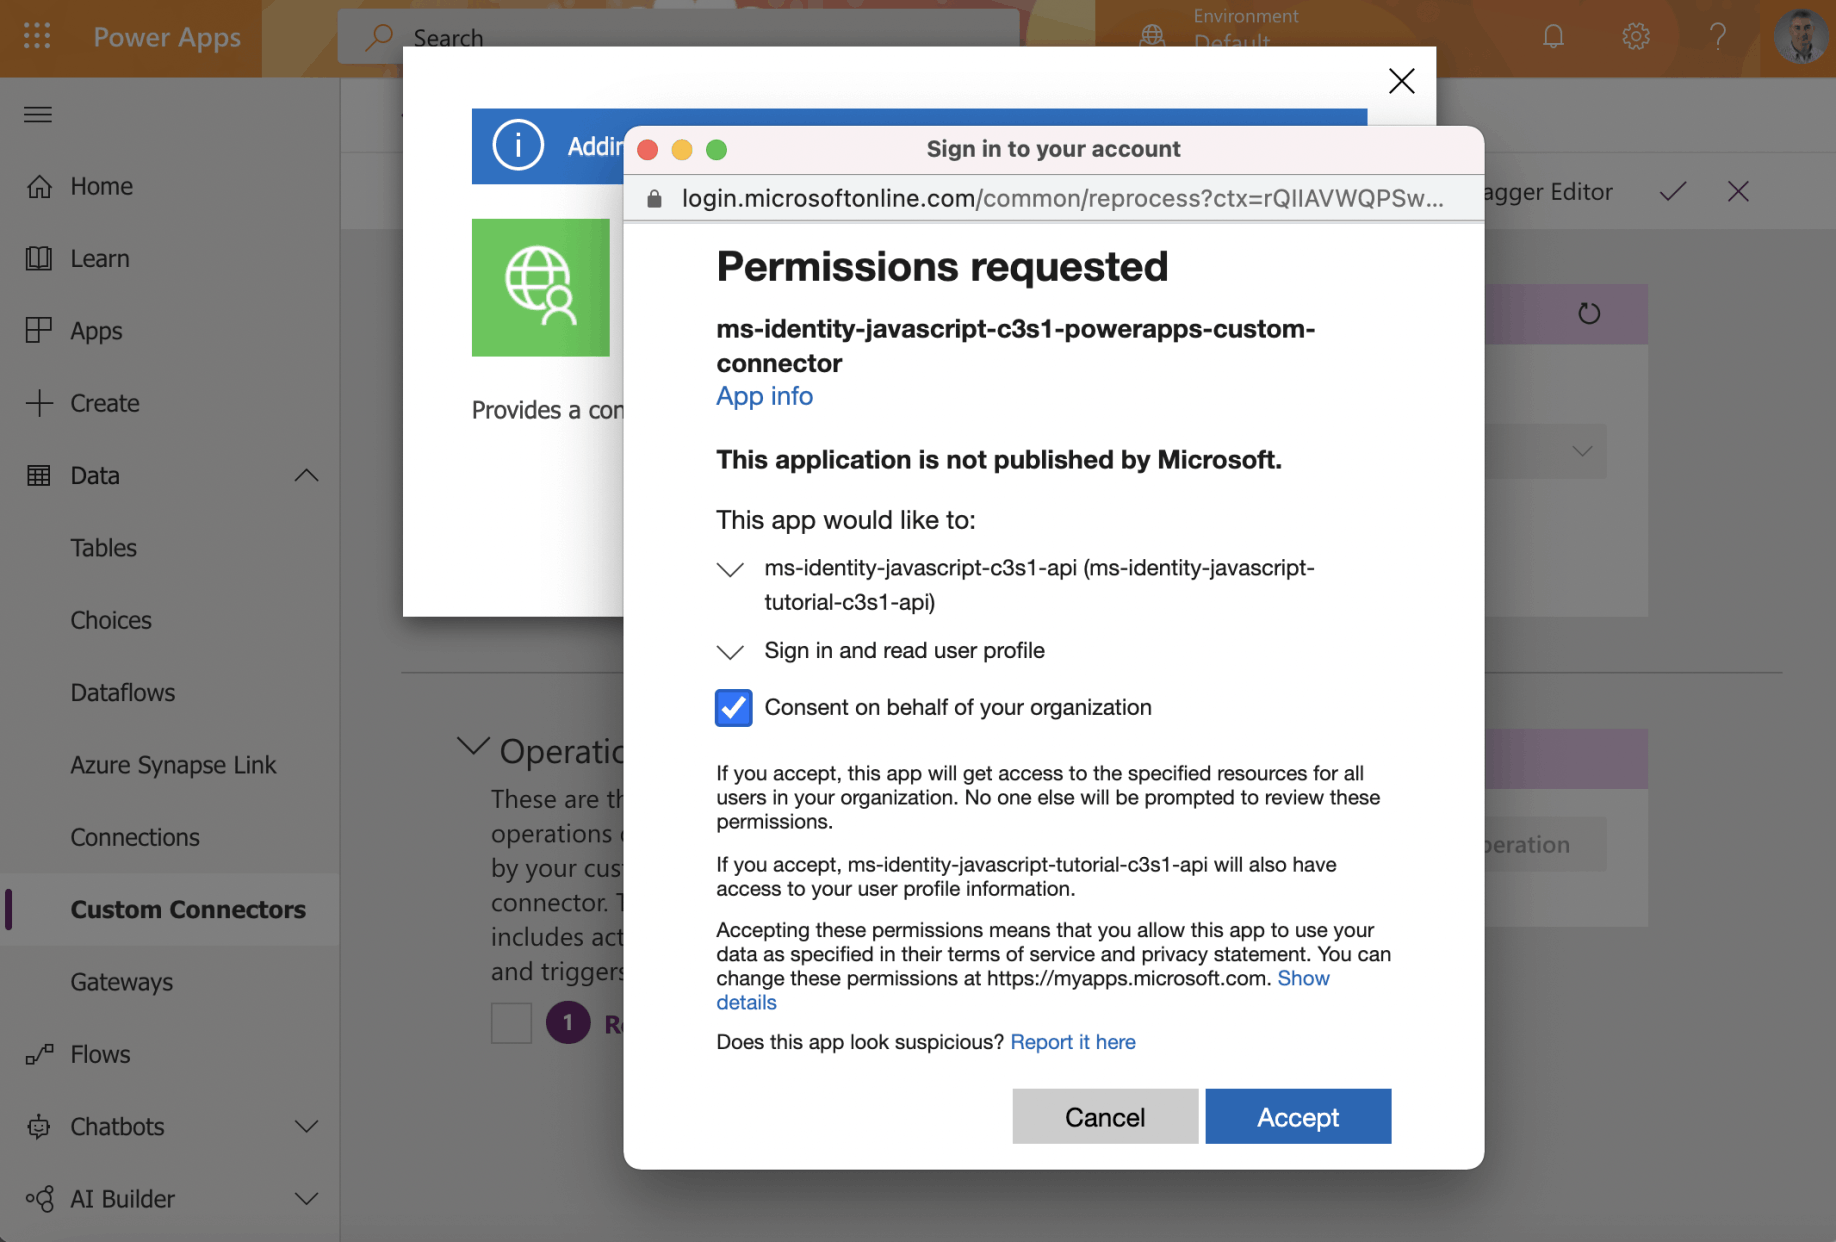This screenshot has width=1836, height=1242.
Task: Click the checkmark icon beside Swagger Editor
Action: [x=1672, y=191]
